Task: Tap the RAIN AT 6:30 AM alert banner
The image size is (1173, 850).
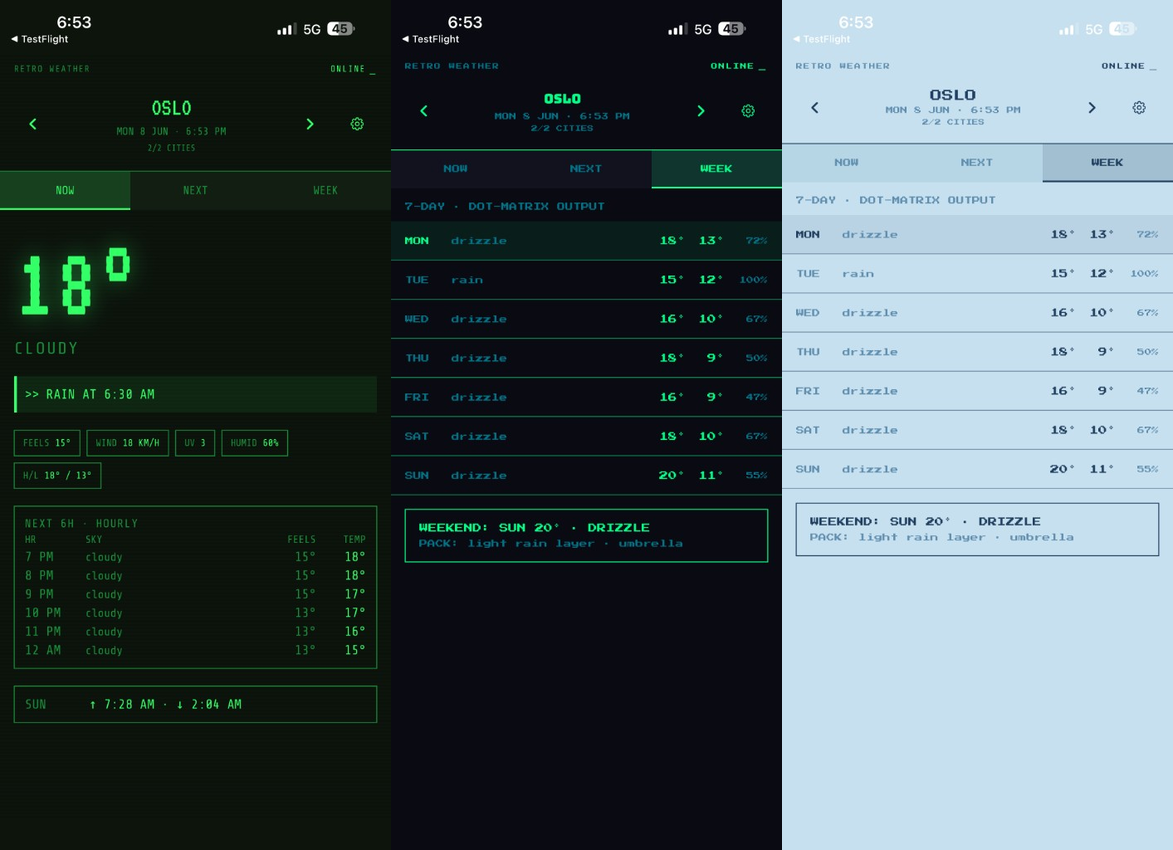Action: click(195, 394)
